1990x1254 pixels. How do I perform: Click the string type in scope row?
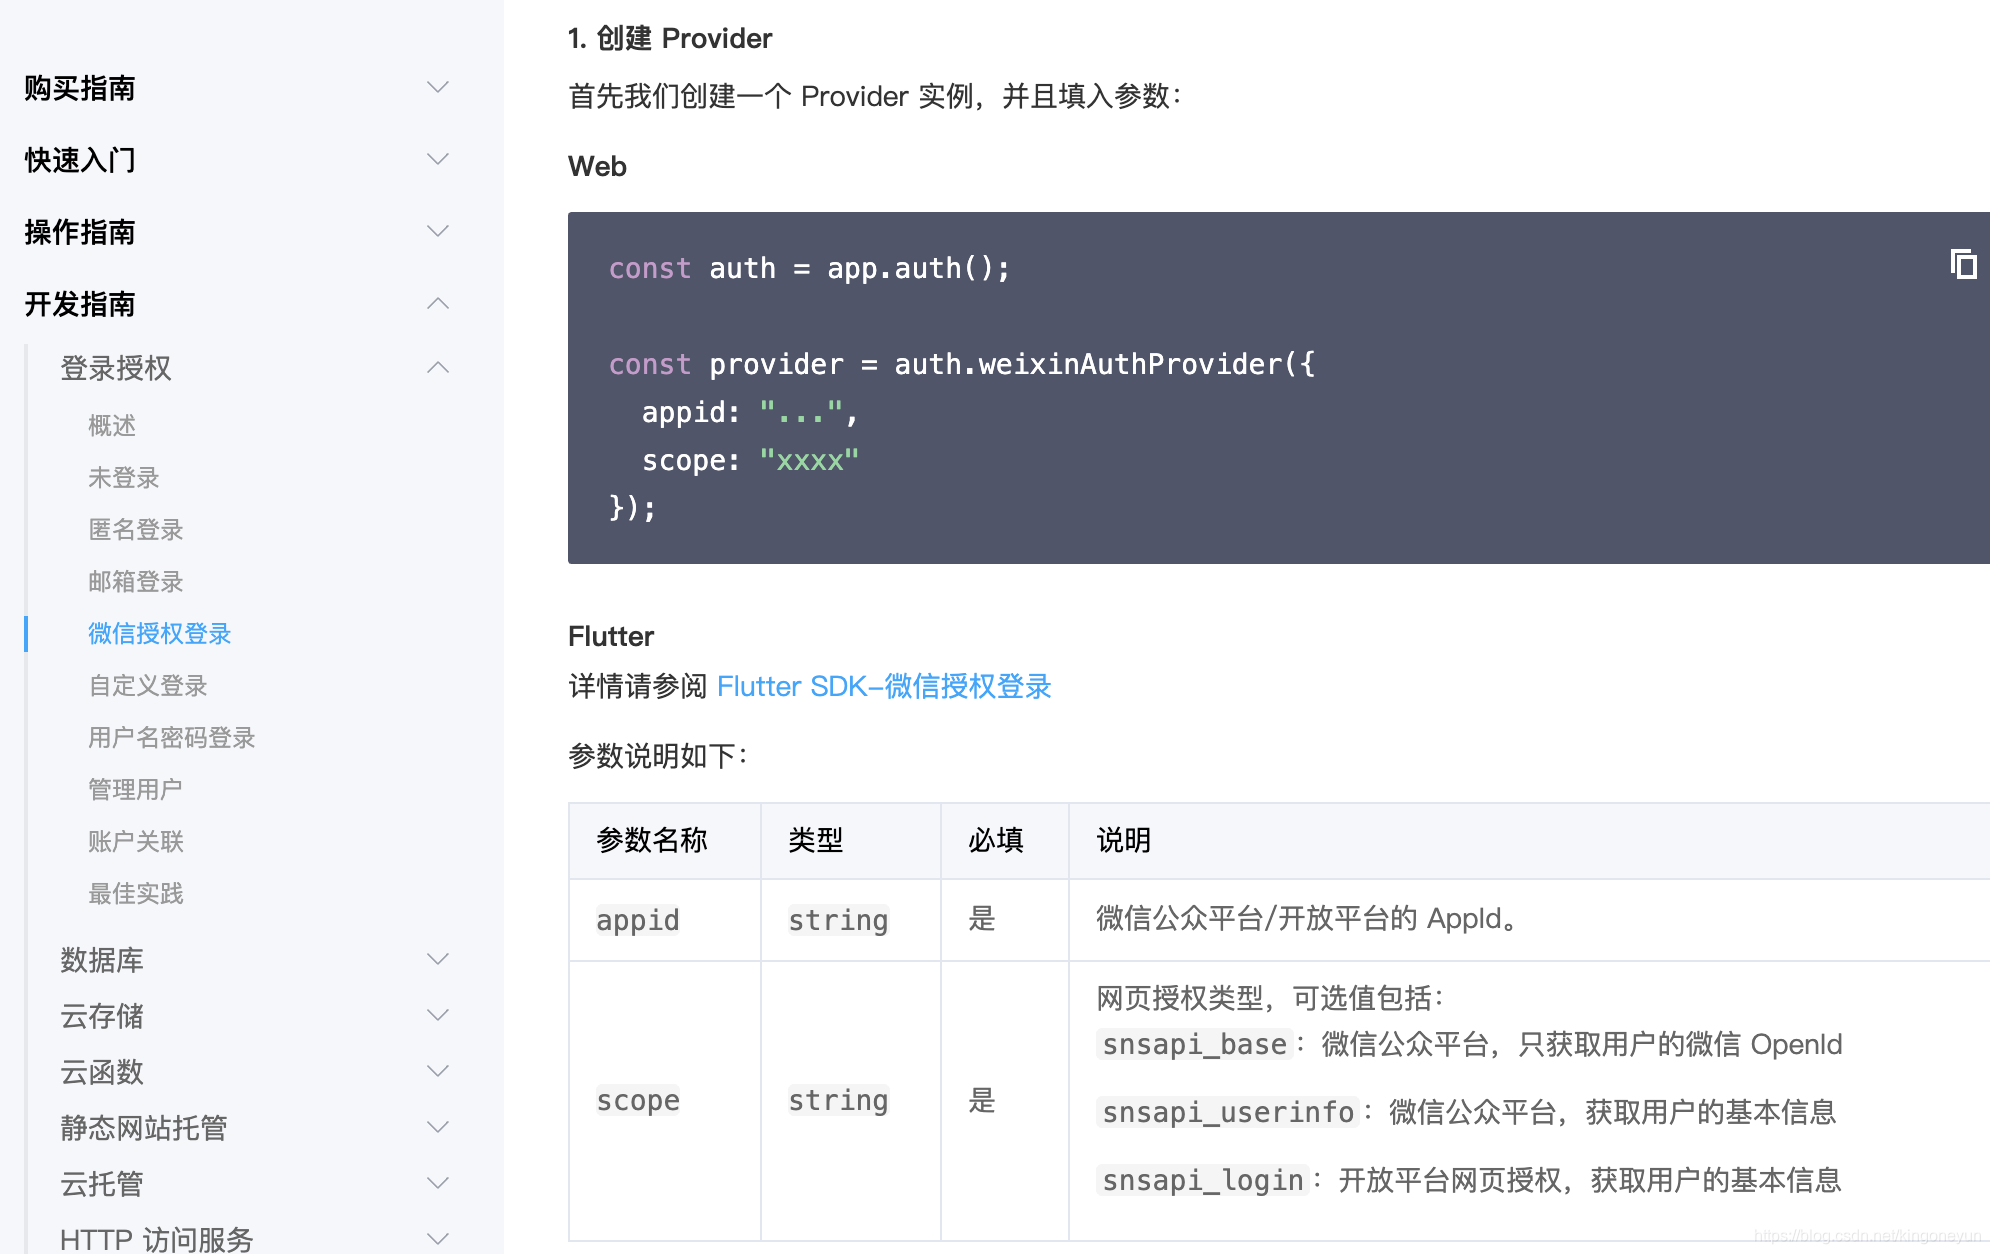(x=838, y=1100)
